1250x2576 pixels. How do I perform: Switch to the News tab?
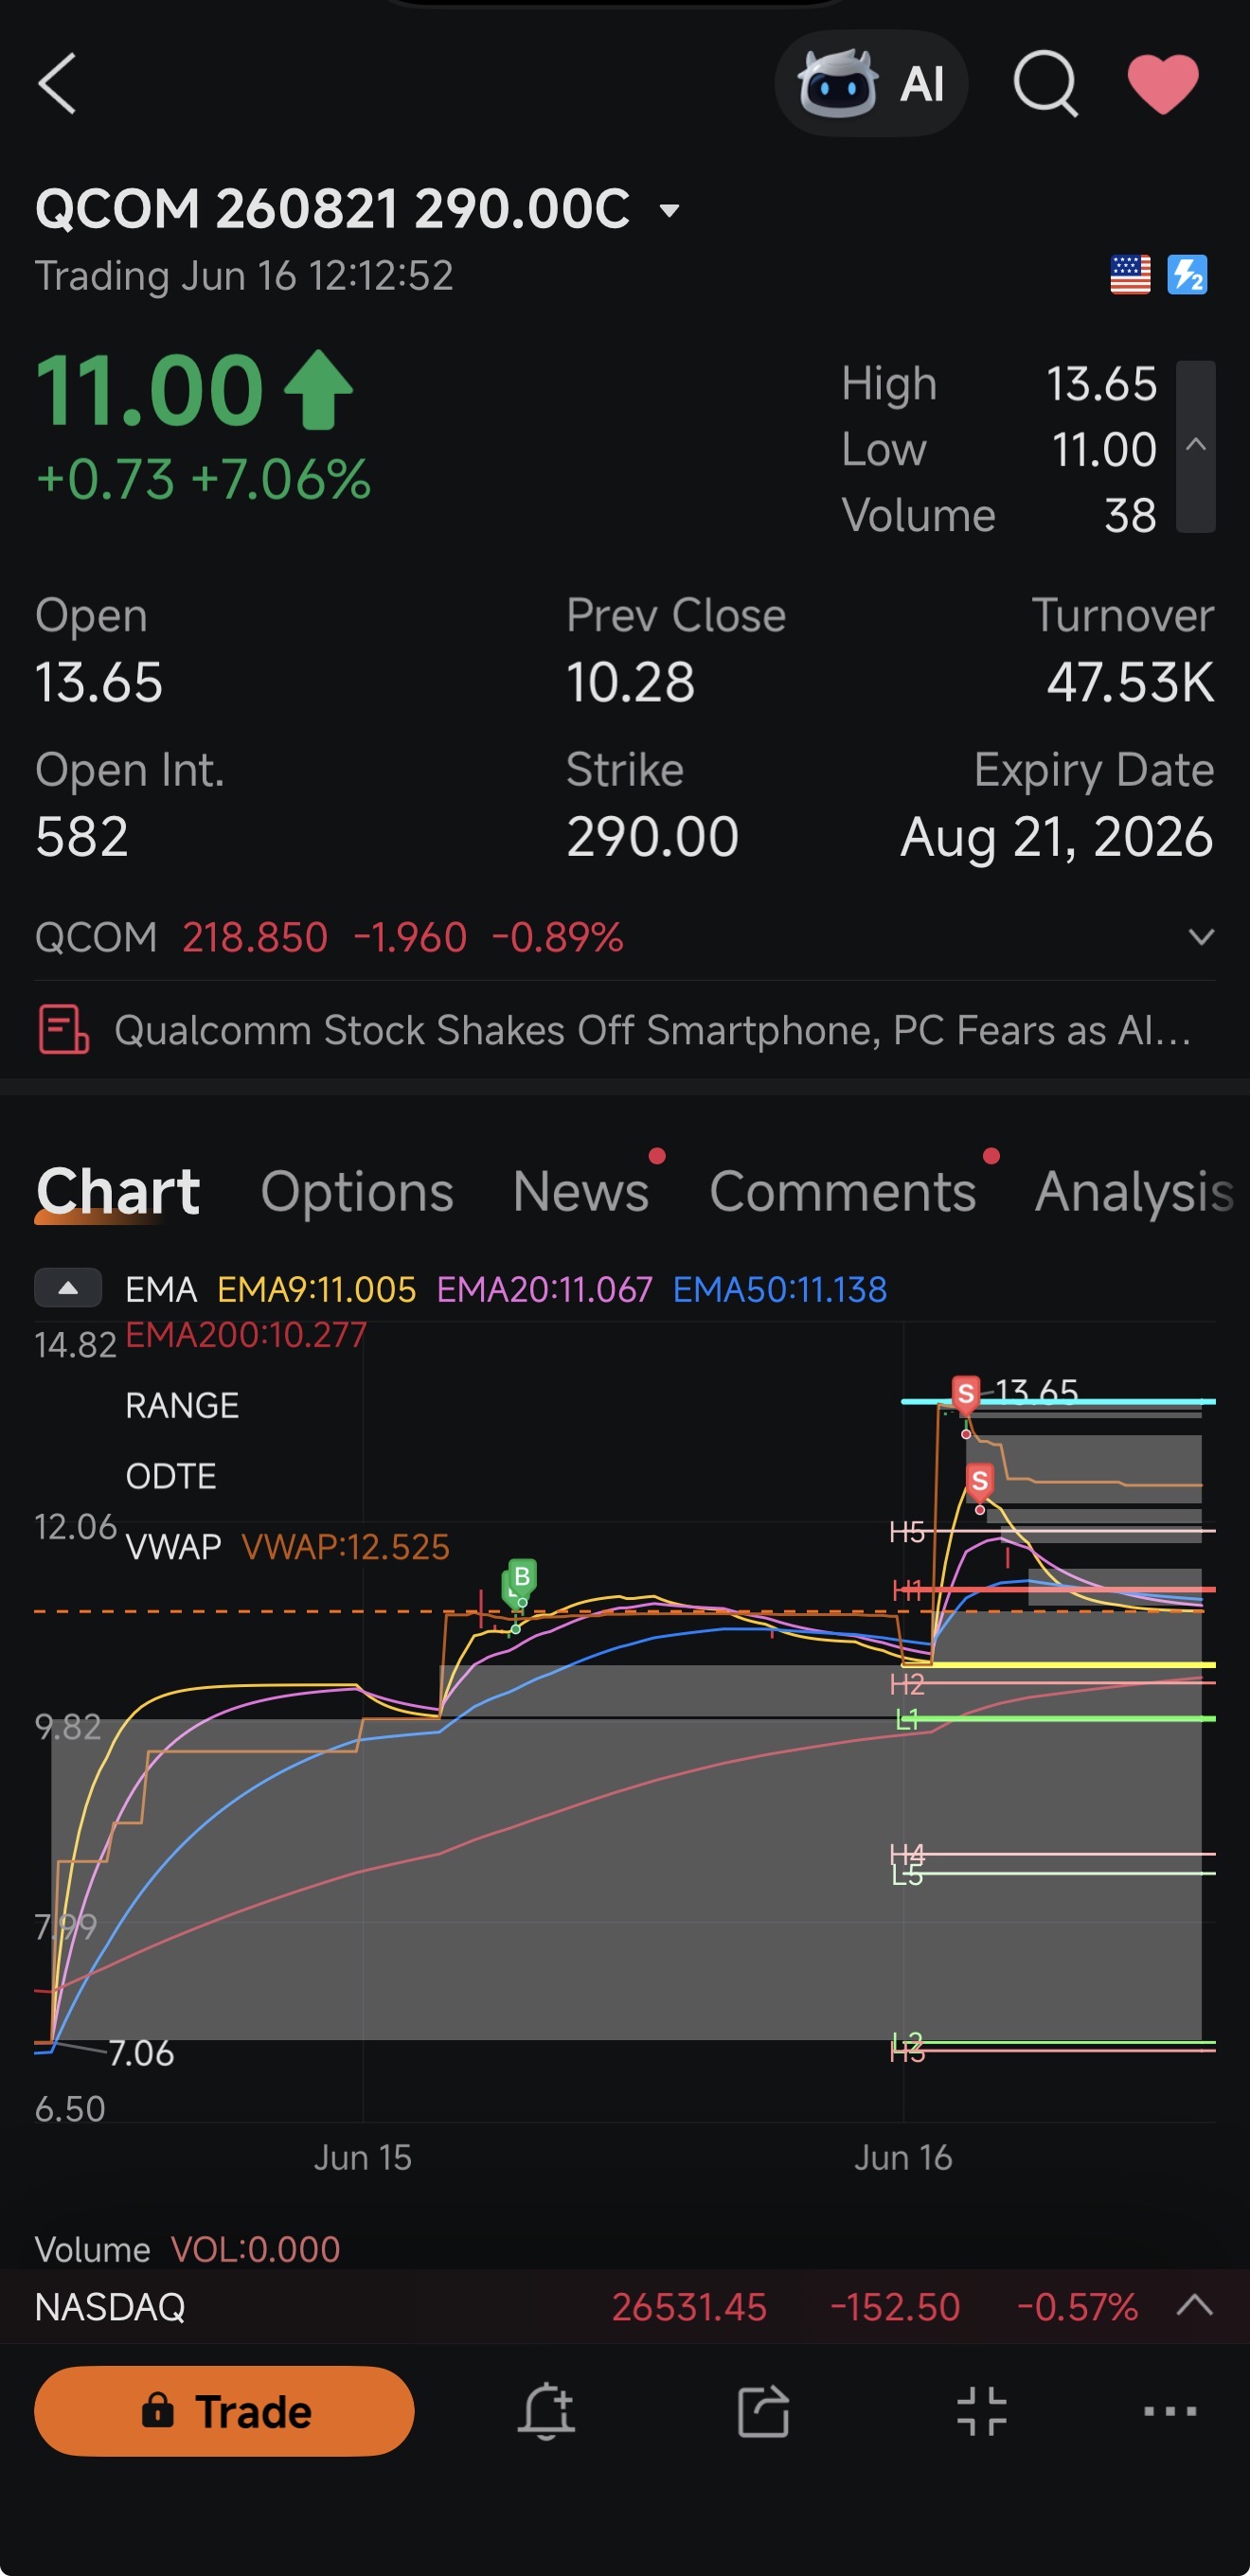[581, 1191]
